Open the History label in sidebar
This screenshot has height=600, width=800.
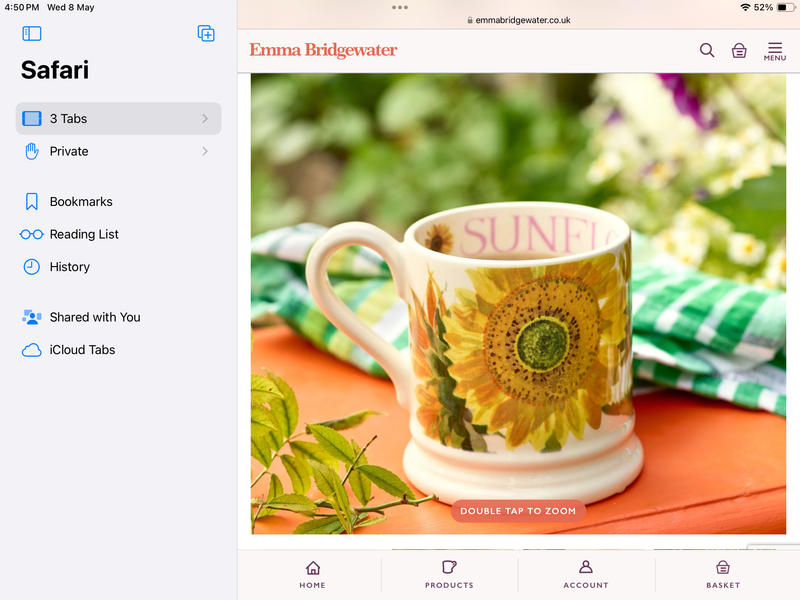click(x=69, y=267)
